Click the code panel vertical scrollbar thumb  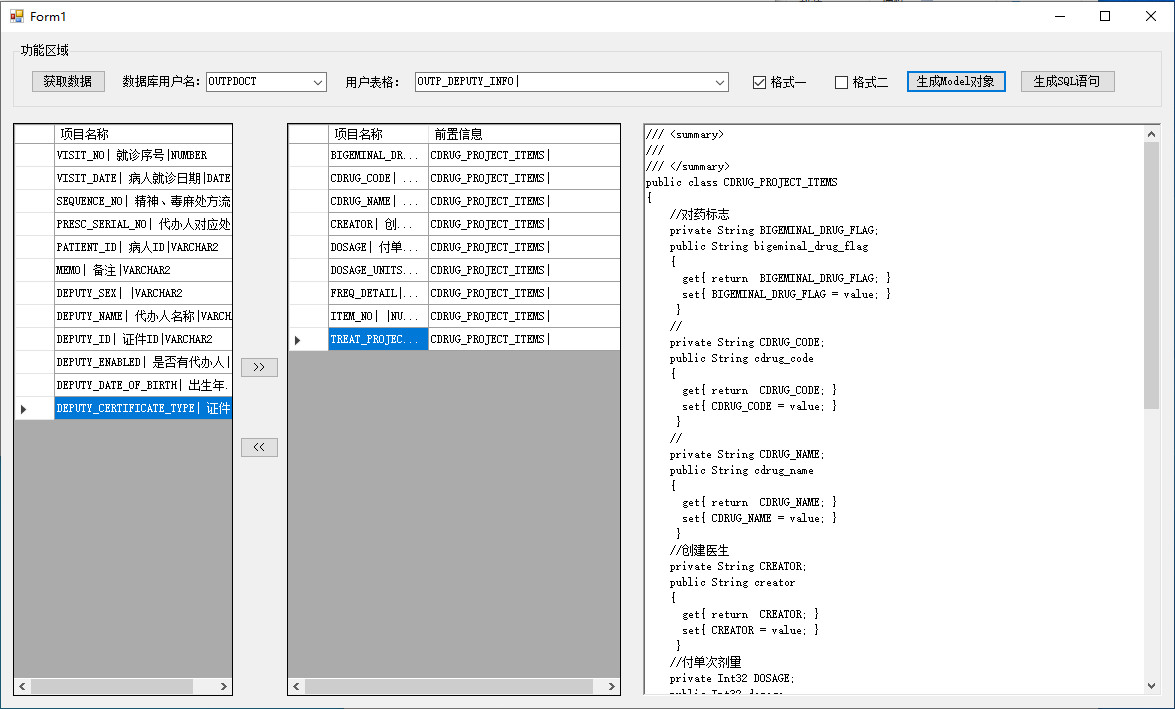(1151, 275)
